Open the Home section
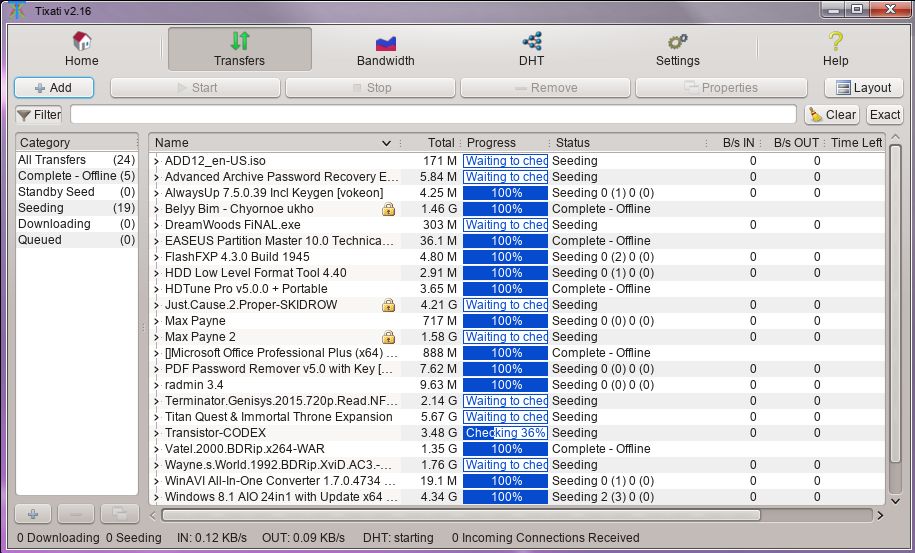Screen dimensions: 915x553 (82, 49)
